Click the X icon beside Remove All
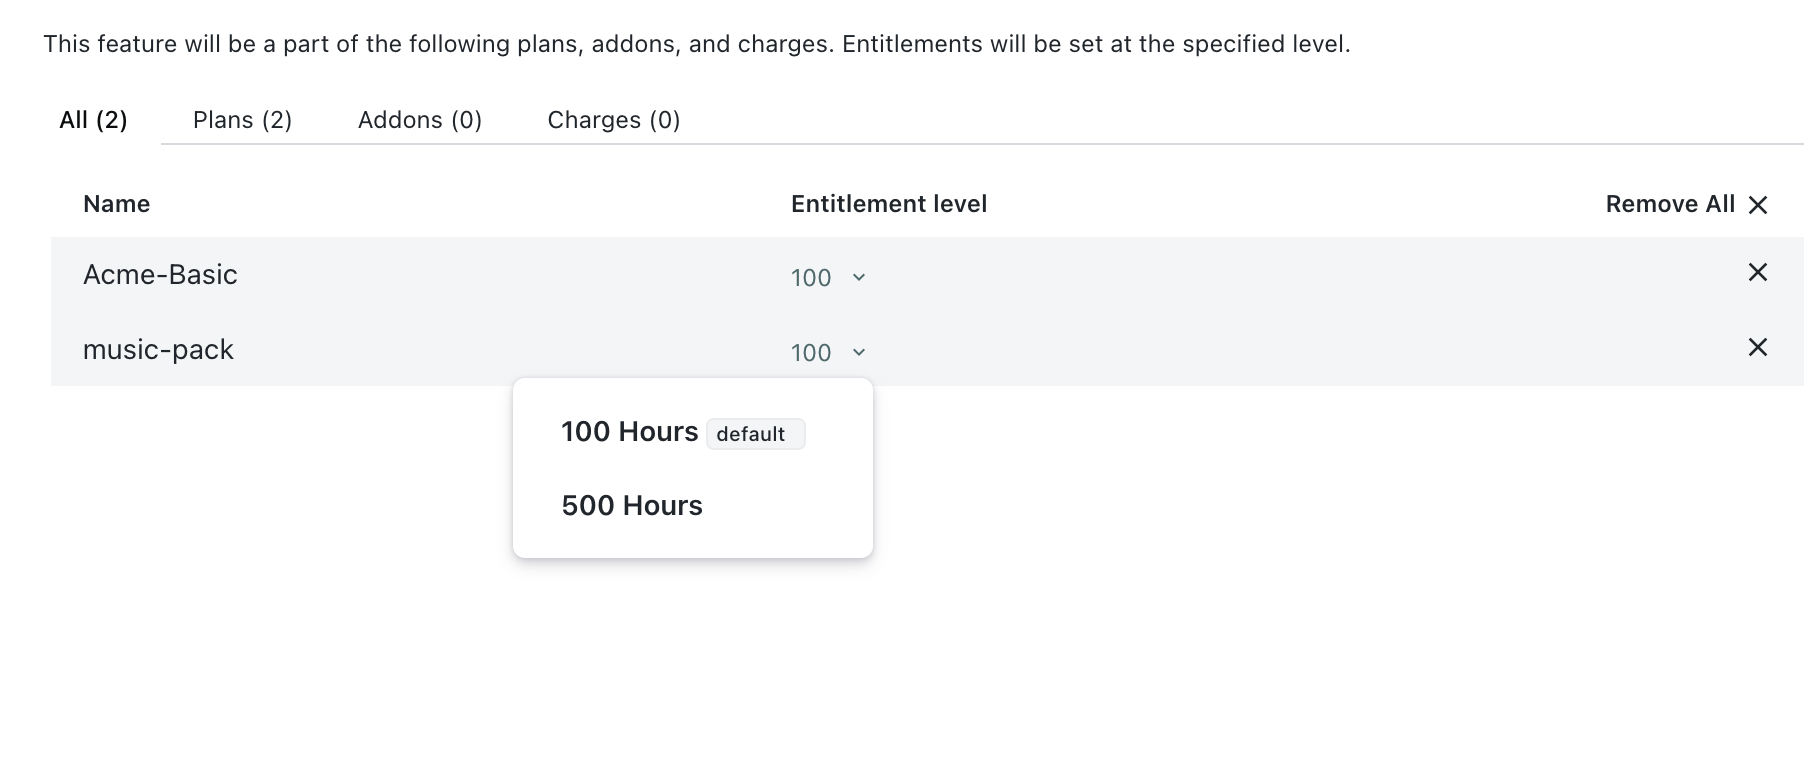Viewport: 1804px width, 772px height. coord(1757,205)
